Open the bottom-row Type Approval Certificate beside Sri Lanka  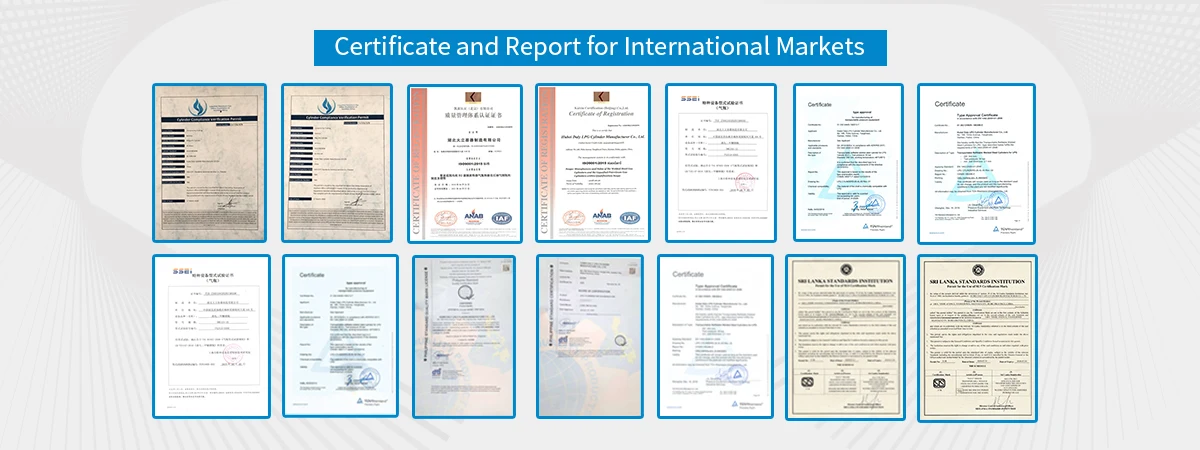(x=715, y=336)
